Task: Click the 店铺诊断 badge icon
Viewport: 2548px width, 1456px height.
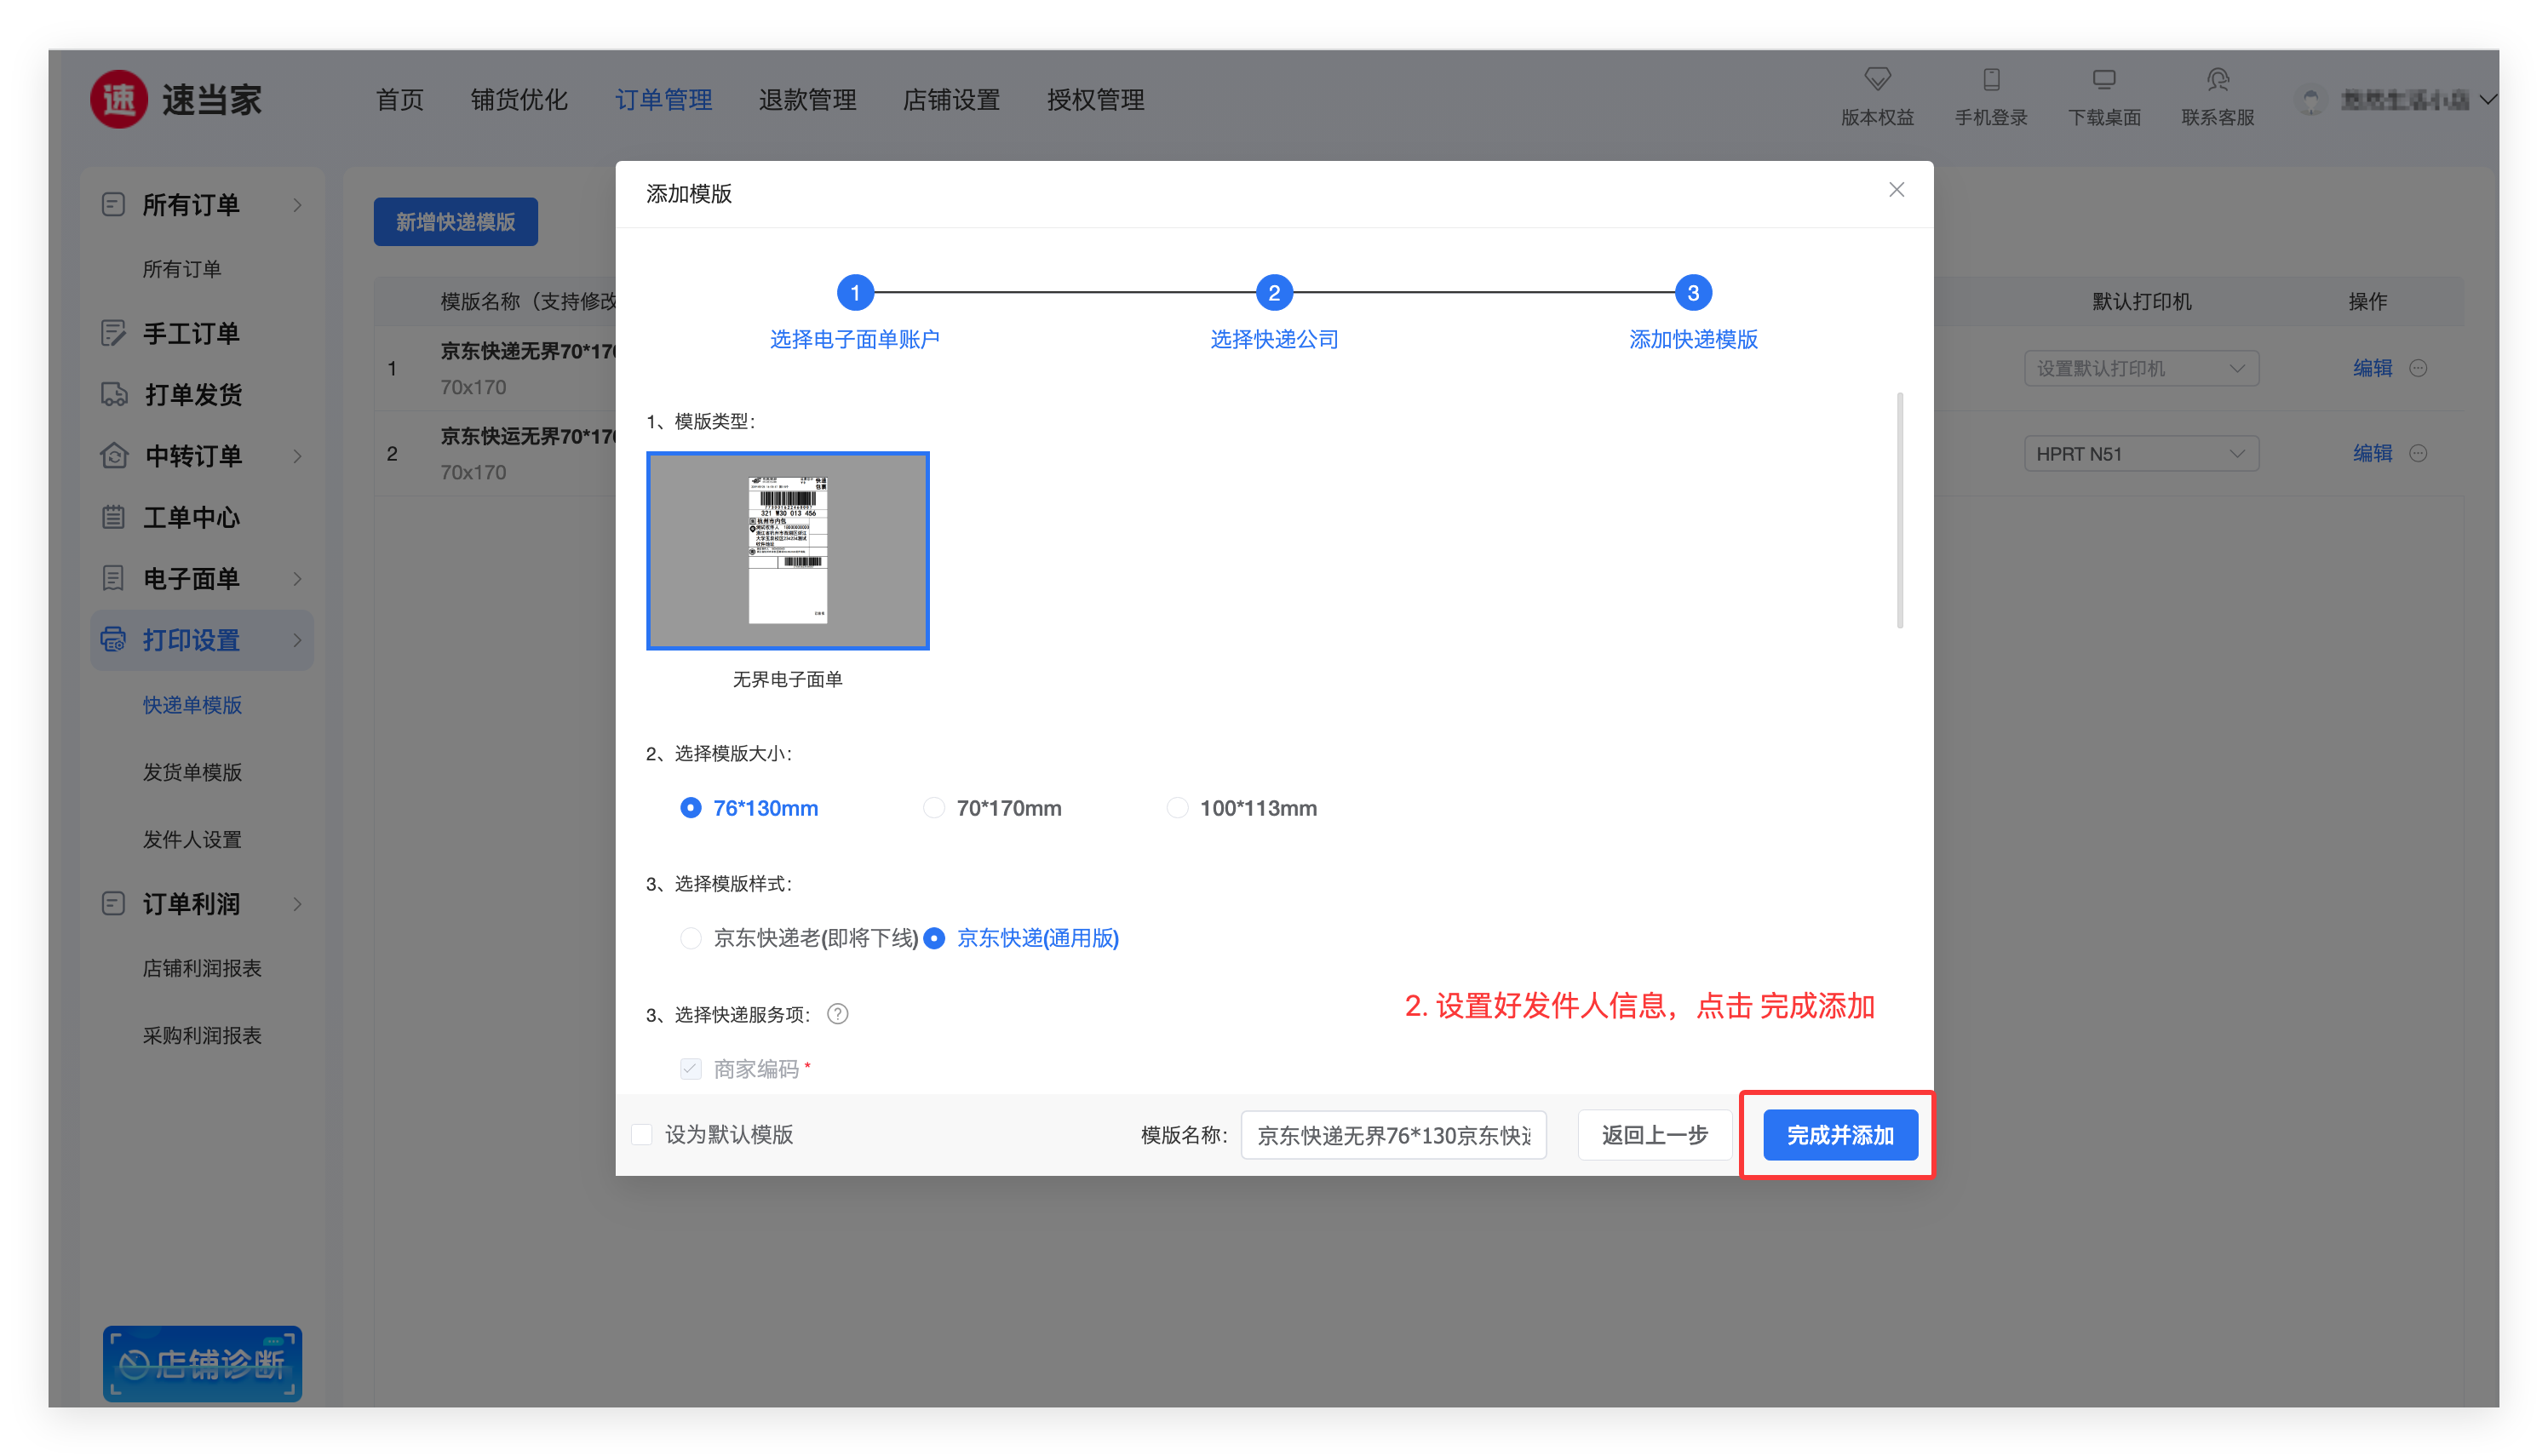Action: tap(202, 1363)
